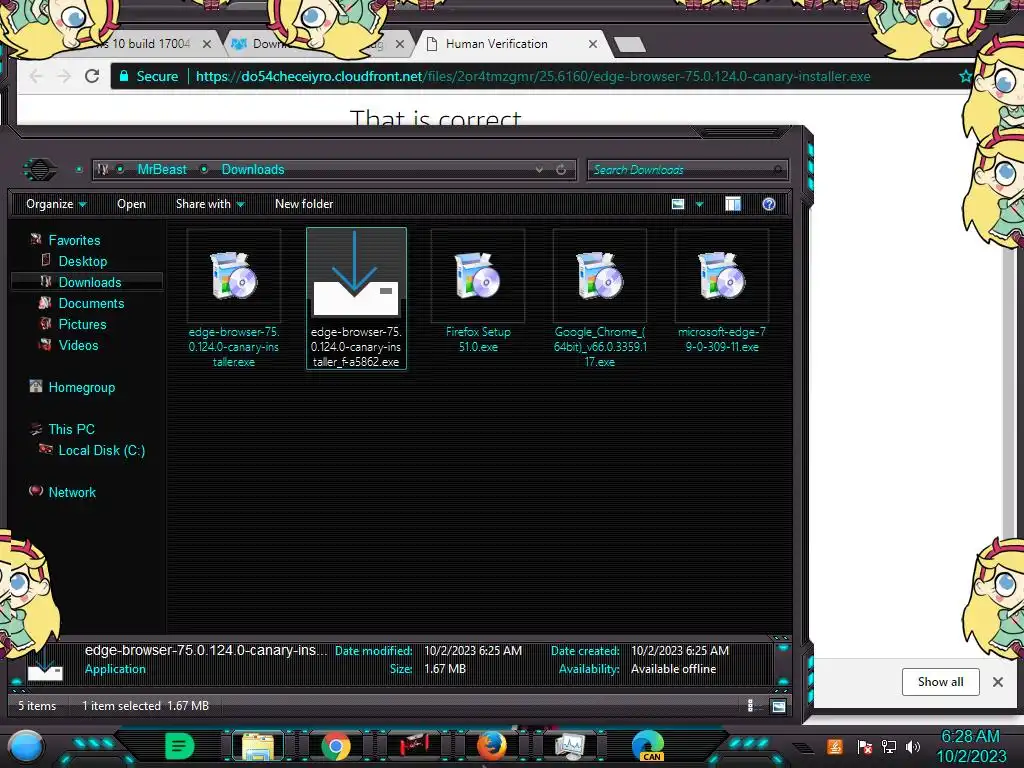Expand the address bar history dropdown
The width and height of the screenshot is (1024, 768).
[x=539, y=170]
